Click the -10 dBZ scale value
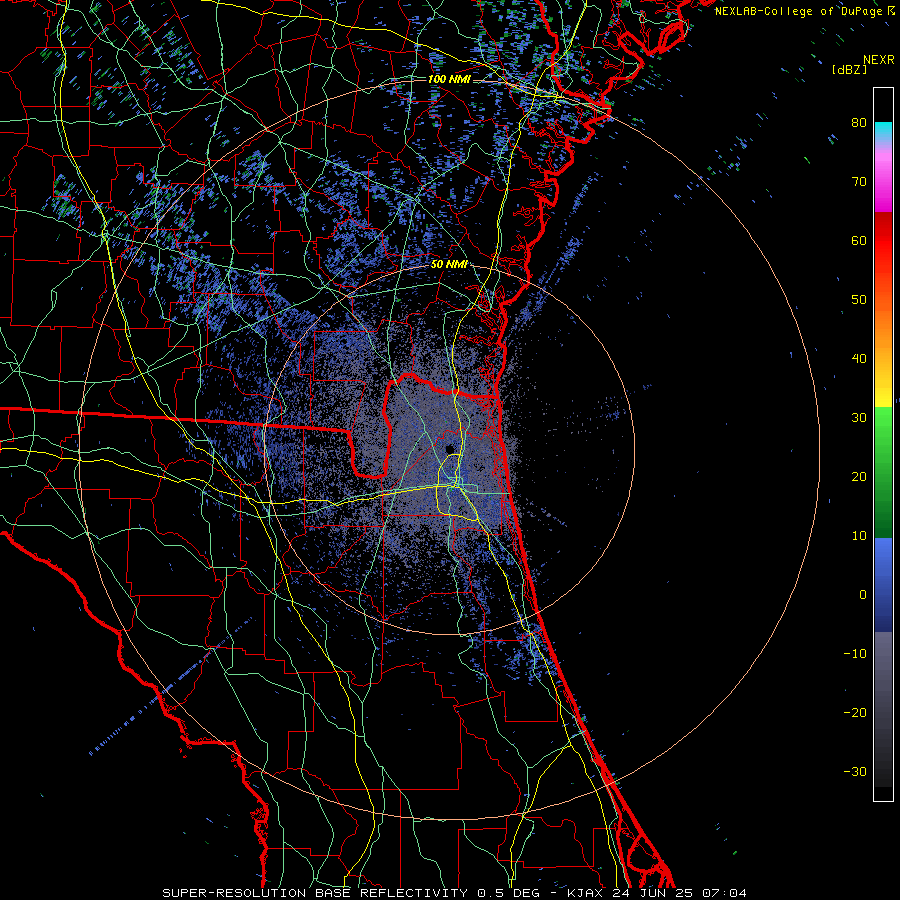This screenshot has width=900, height=900. pyautogui.click(x=855, y=654)
